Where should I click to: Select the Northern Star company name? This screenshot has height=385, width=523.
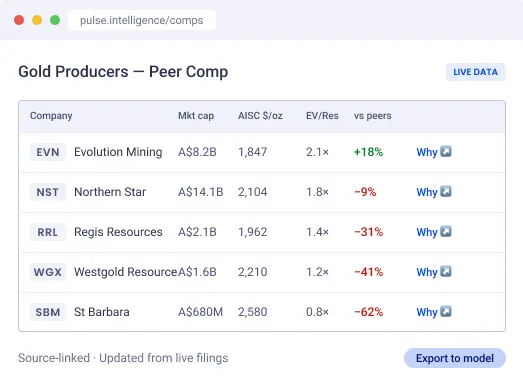[110, 192]
